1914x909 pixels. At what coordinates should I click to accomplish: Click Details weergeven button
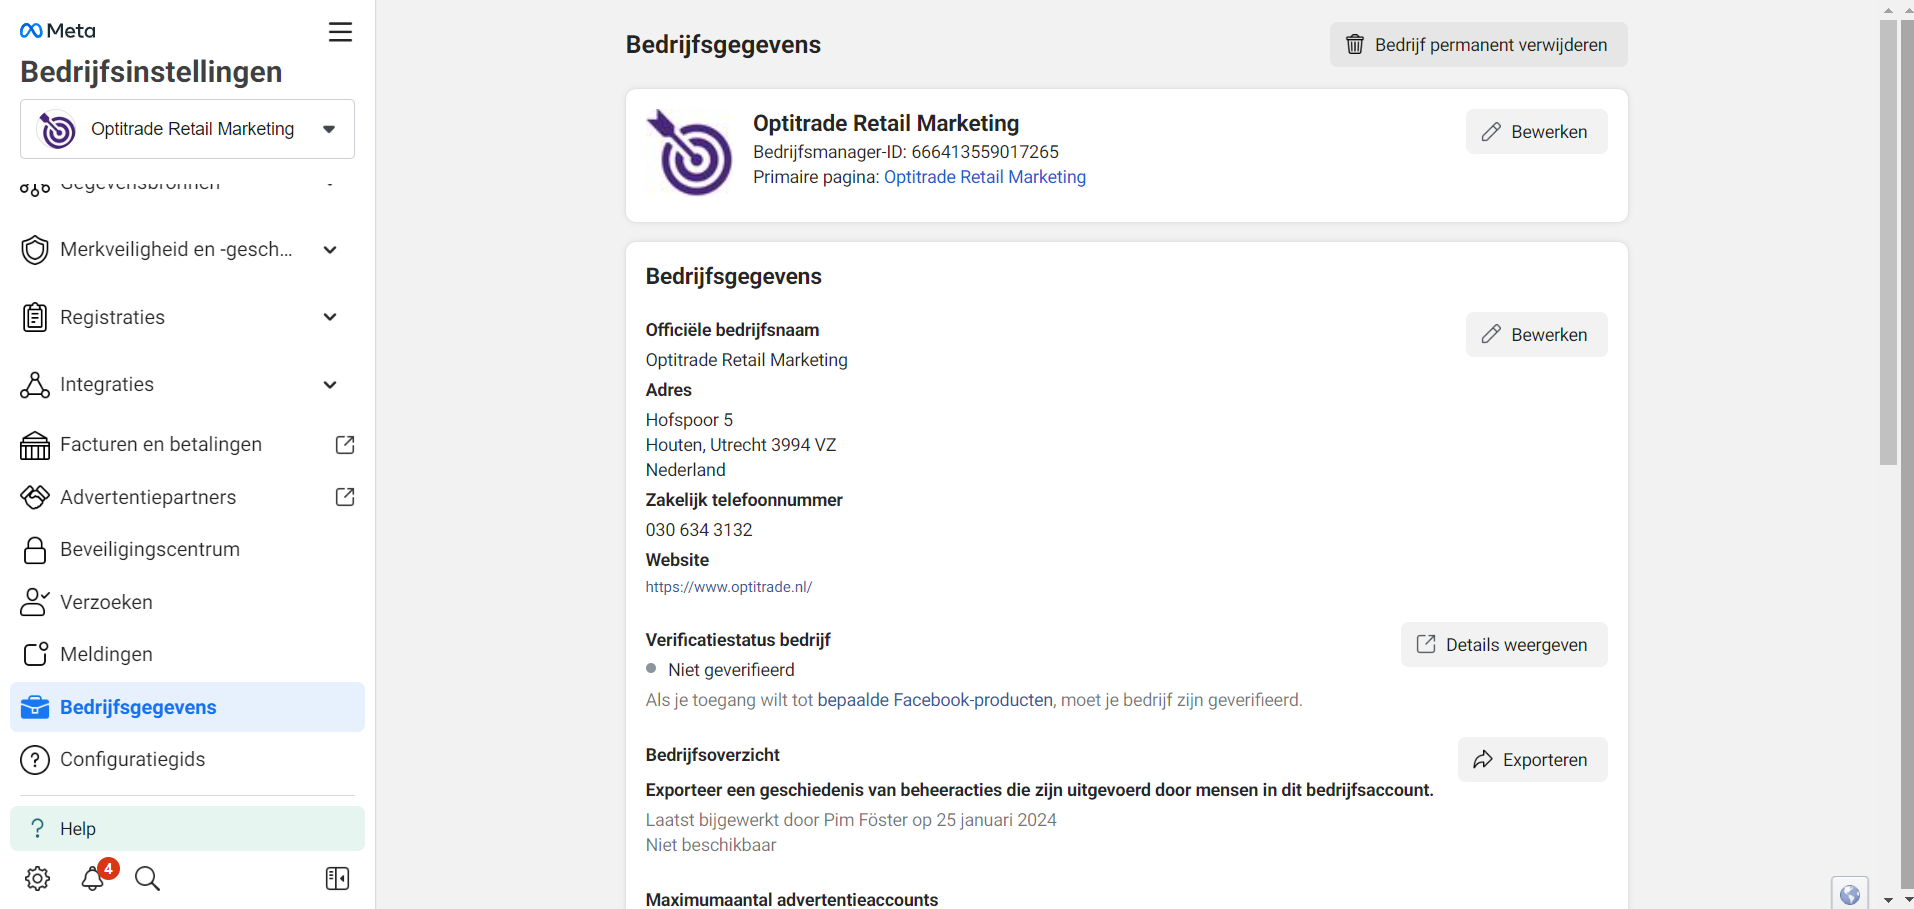click(1504, 645)
